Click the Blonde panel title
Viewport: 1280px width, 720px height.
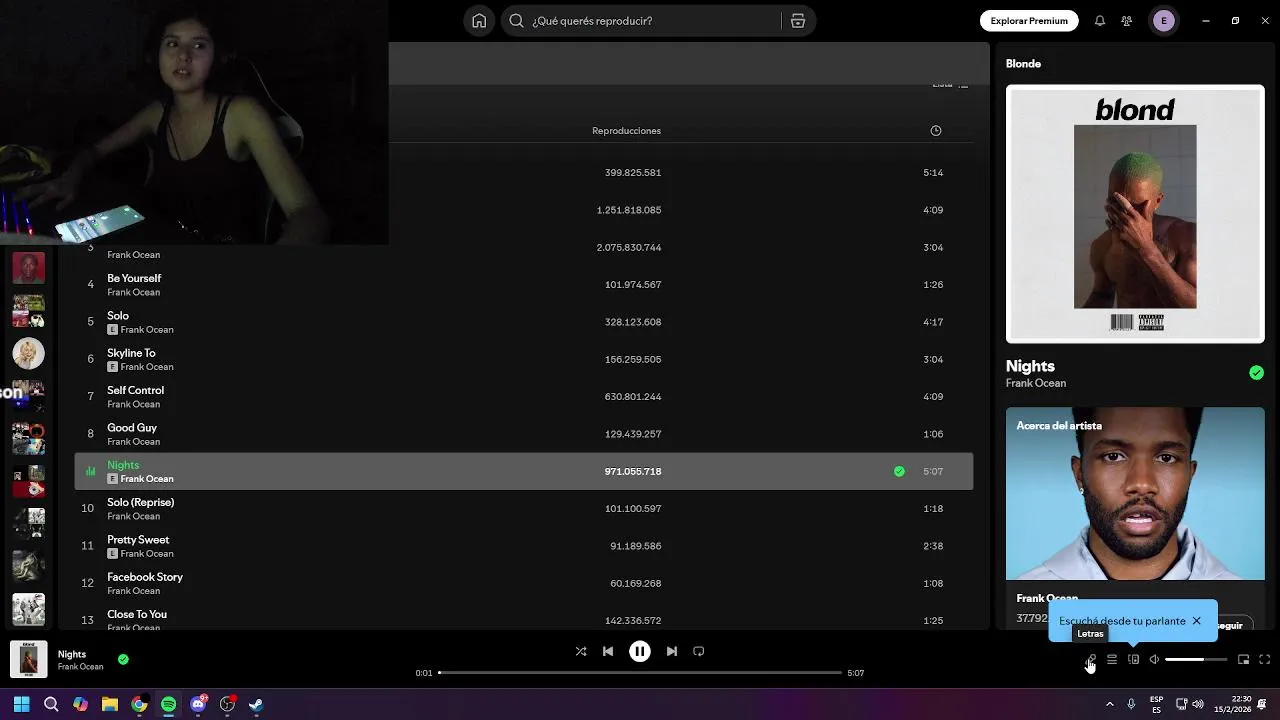[x=1023, y=63]
